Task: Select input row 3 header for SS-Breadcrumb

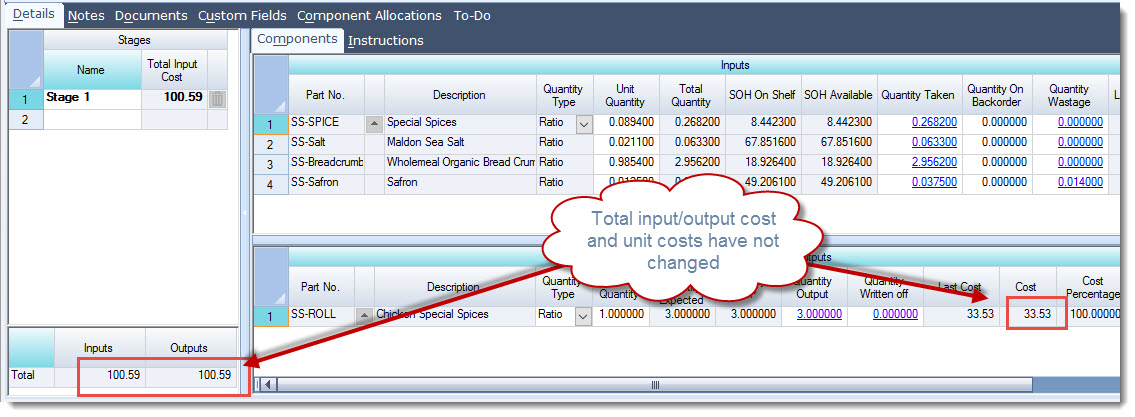Action: [x=271, y=164]
